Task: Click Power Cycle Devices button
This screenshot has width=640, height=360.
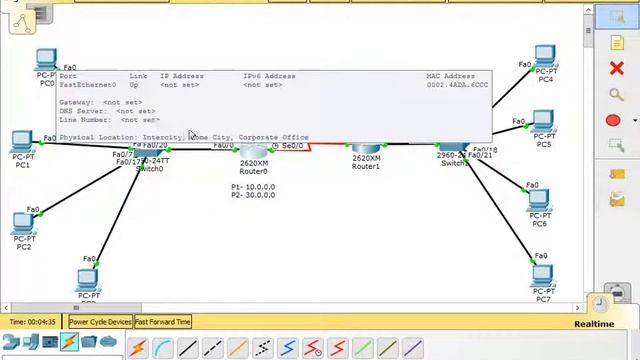Action: [x=100, y=322]
